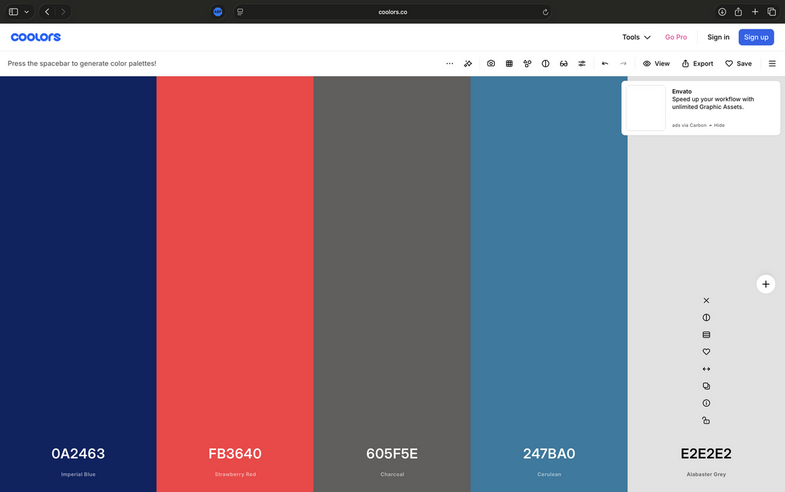The width and height of the screenshot is (785, 492).
Task: Click the glasses color blindness icon
Action: tap(564, 63)
